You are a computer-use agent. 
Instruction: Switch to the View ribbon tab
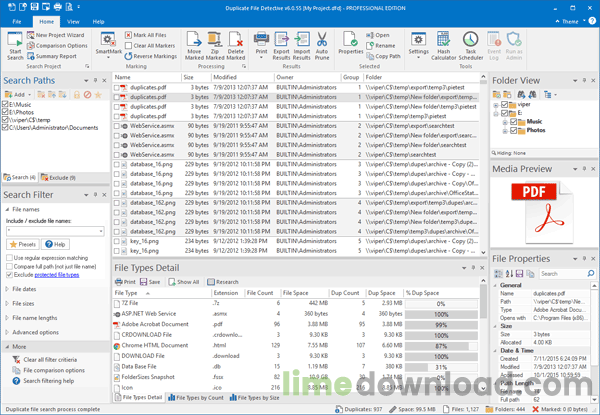click(73, 21)
